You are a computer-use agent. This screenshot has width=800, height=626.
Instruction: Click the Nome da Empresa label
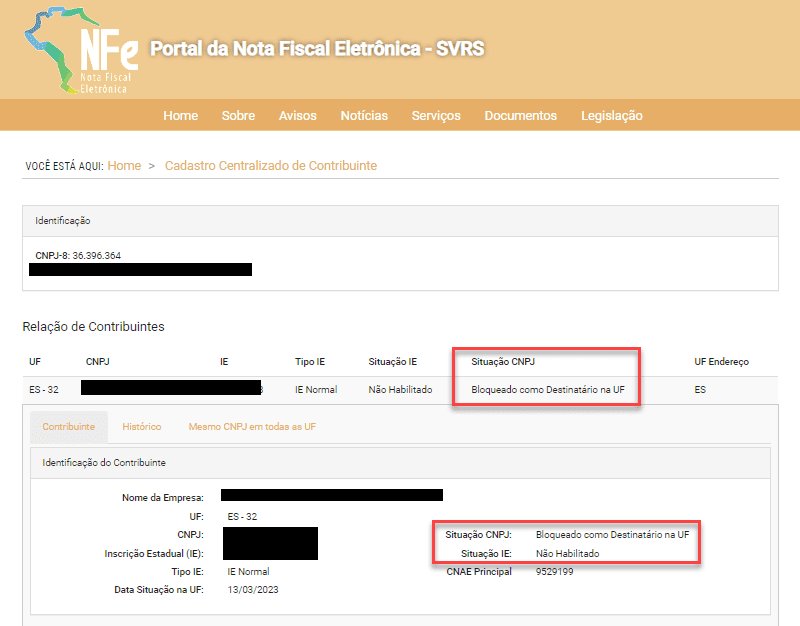click(163, 497)
